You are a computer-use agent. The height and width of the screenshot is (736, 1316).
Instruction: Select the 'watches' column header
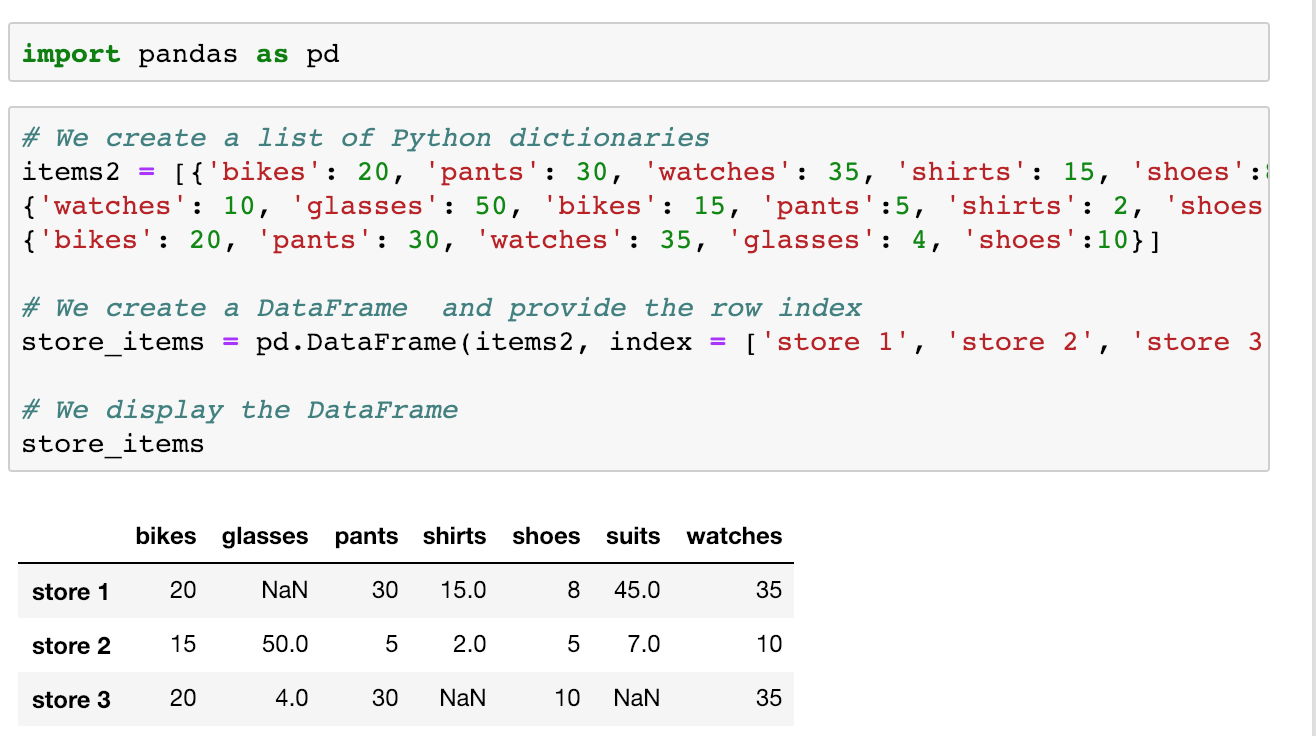[734, 537]
